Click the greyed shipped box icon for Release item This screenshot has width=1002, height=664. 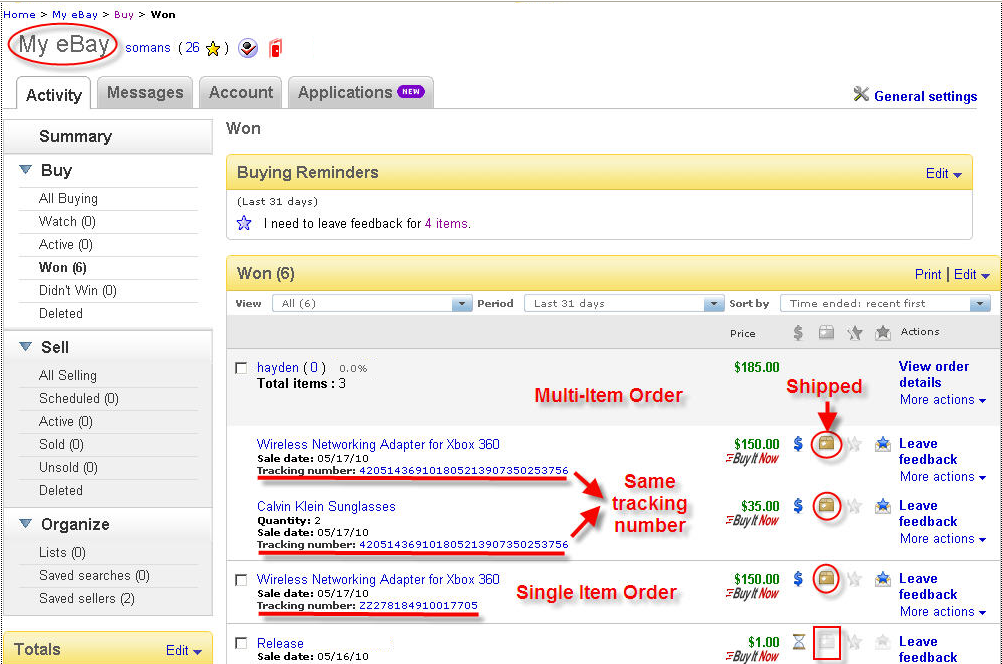coord(826,641)
